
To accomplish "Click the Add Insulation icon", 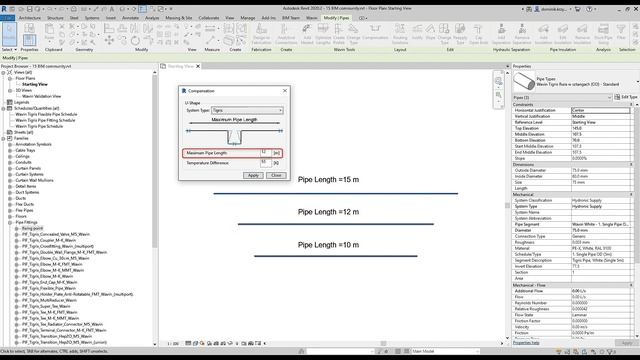I will pos(543,34).
